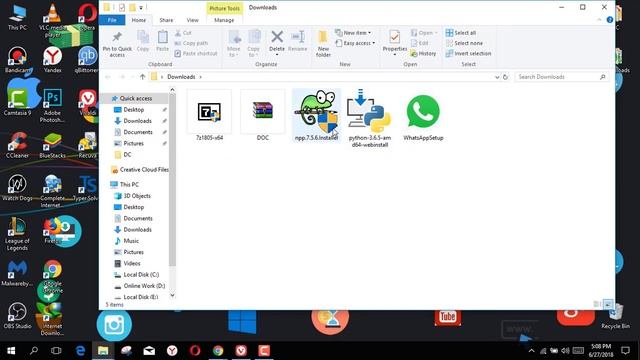Go up one folder level
The image size is (640, 360).
pyautogui.click(x=142, y=77)
